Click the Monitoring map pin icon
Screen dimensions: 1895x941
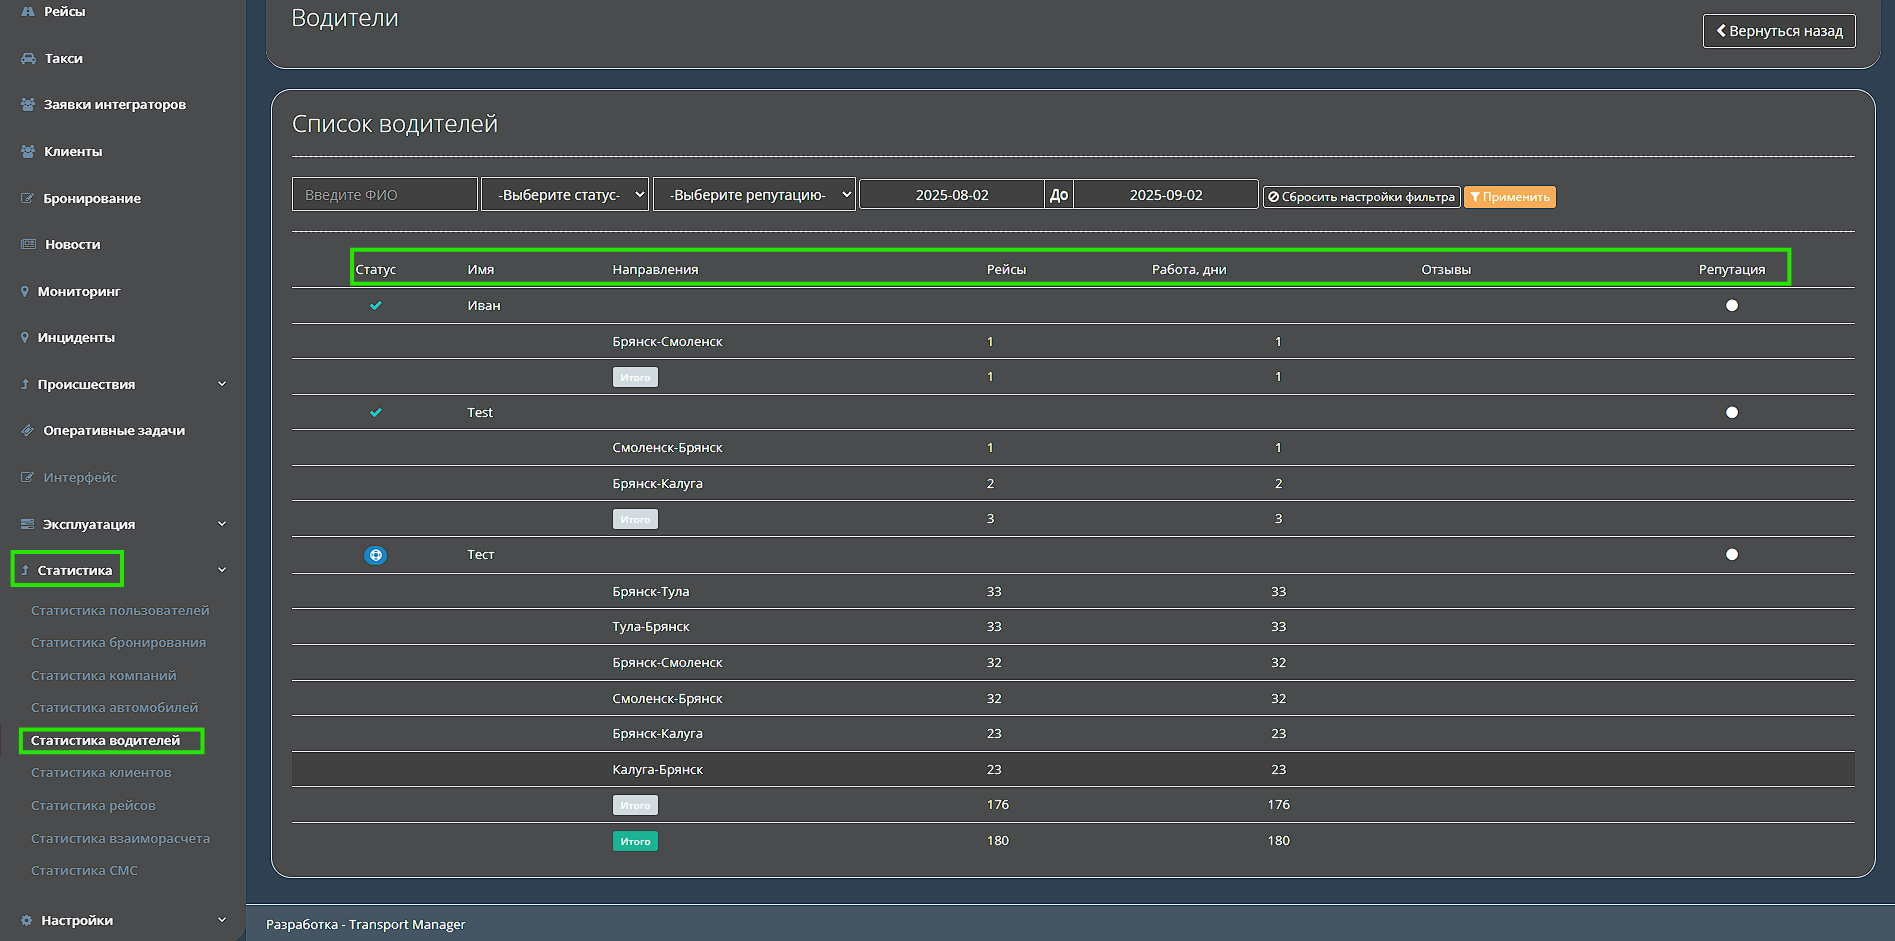point(25,292)
